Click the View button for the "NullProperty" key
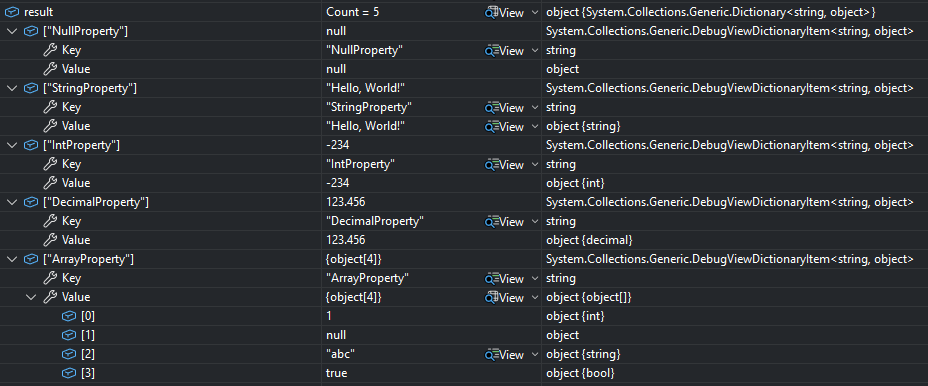 [x=505, y=50]
